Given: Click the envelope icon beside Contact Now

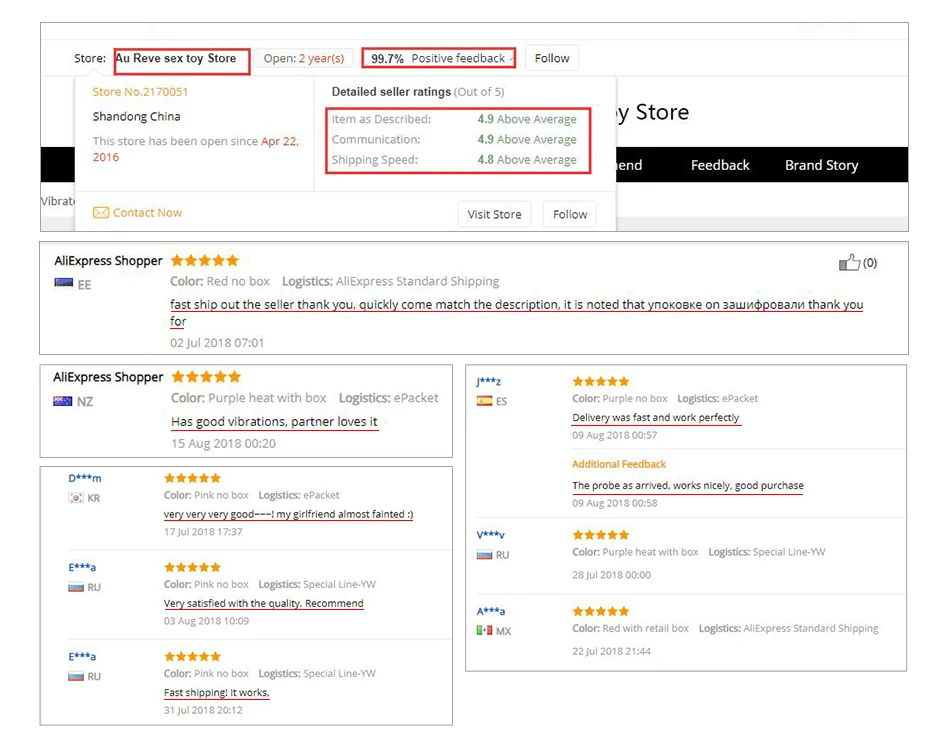Looking at the screenshot, I should (x=101, y=213).
